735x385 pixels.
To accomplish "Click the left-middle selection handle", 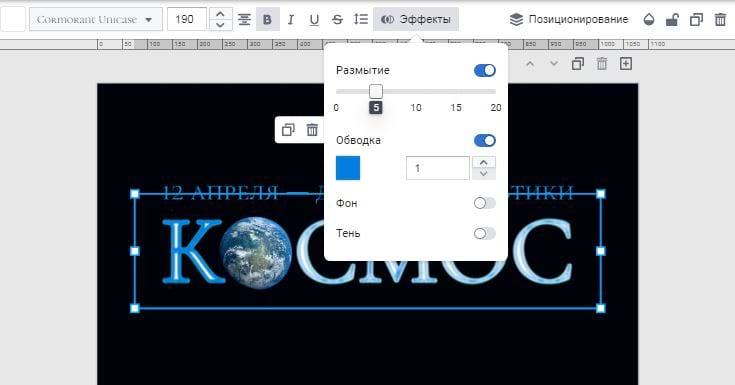I will click(x=135, y=251).
